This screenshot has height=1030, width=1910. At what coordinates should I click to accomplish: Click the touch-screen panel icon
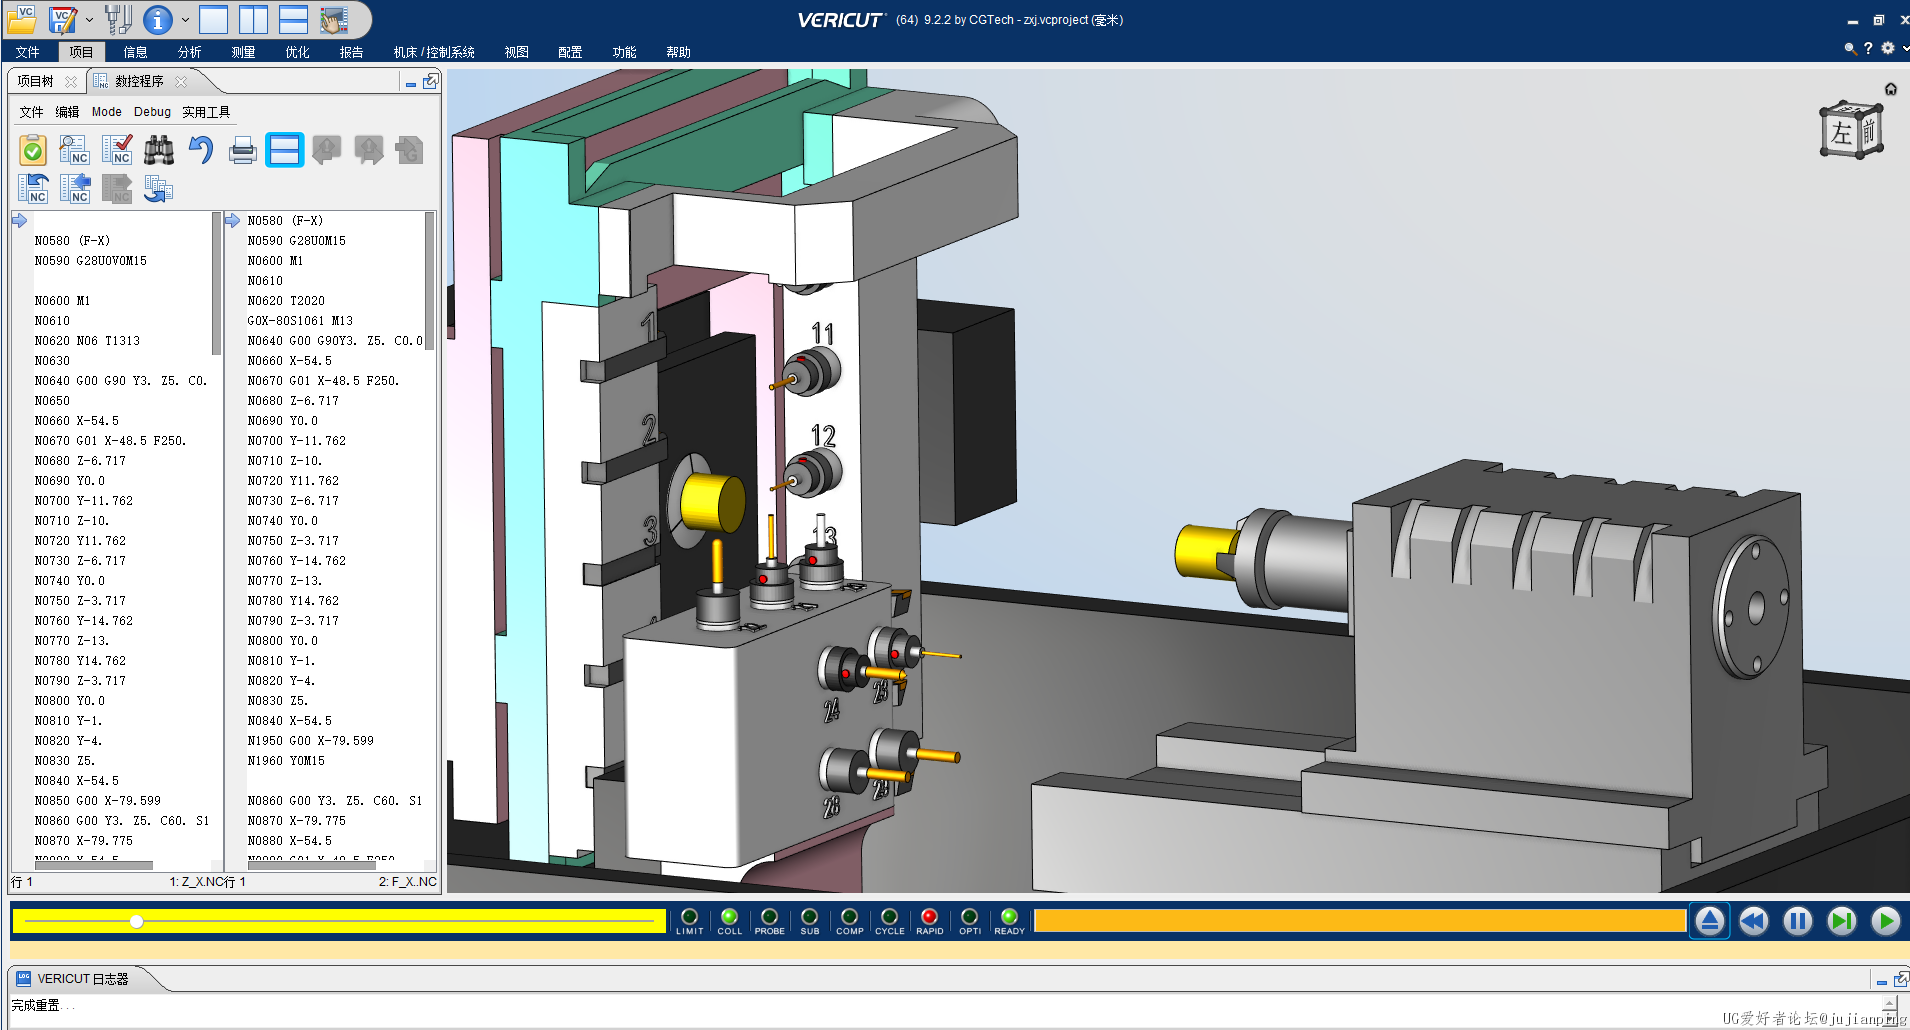pos(334,19)
